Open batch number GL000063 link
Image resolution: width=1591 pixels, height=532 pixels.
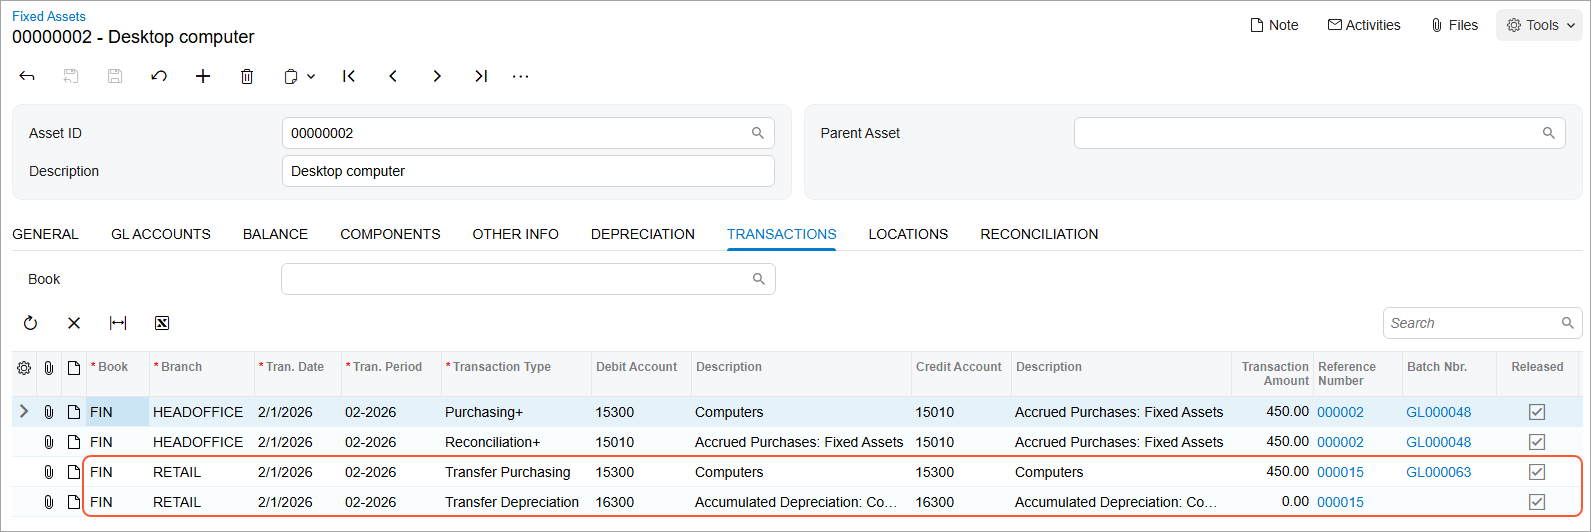1438,472
